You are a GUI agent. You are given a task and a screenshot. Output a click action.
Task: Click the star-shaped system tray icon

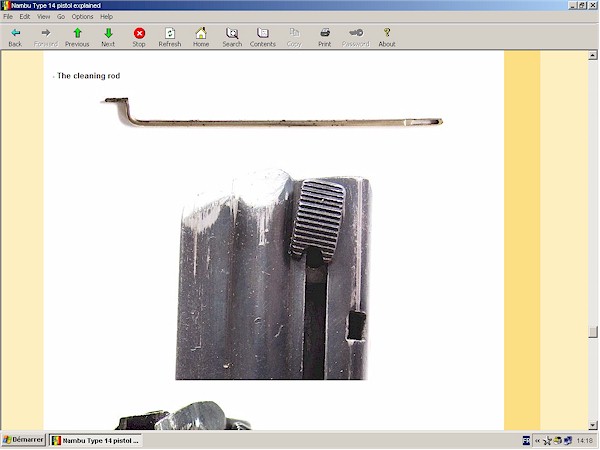pos(547,441)
